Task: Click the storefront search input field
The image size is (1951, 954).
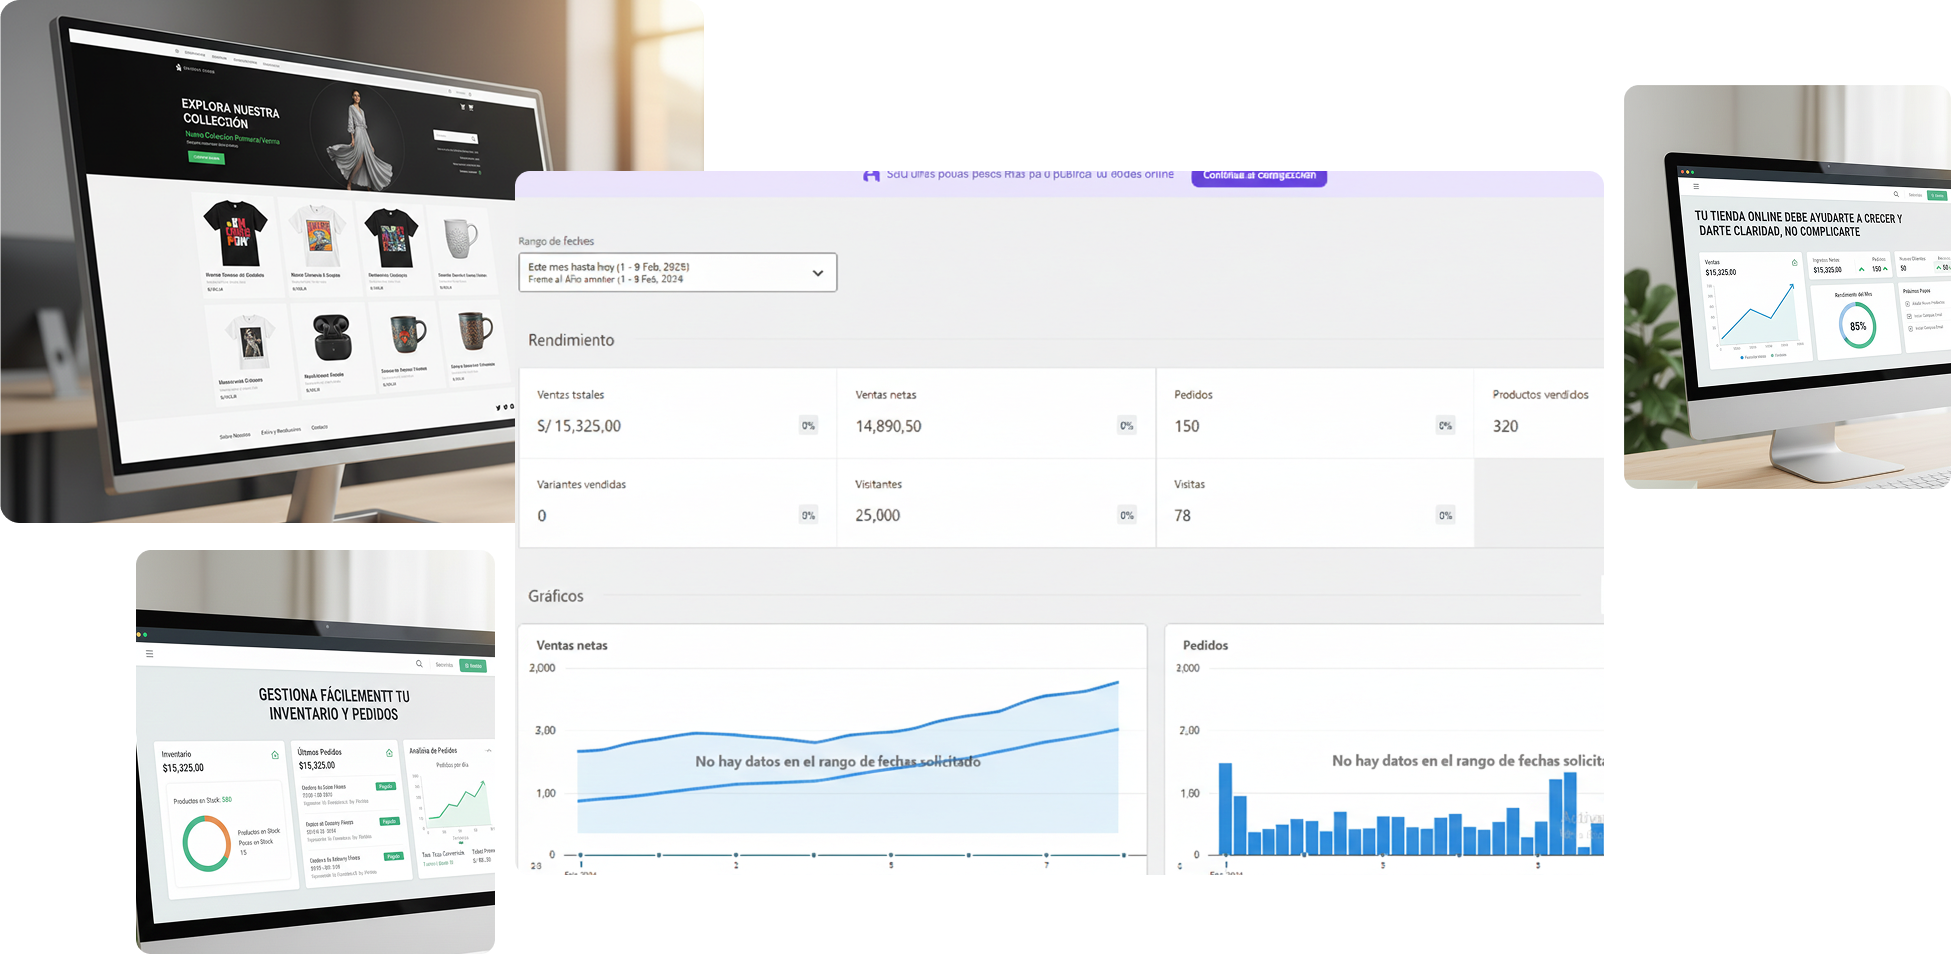Action: pos(452,137)
